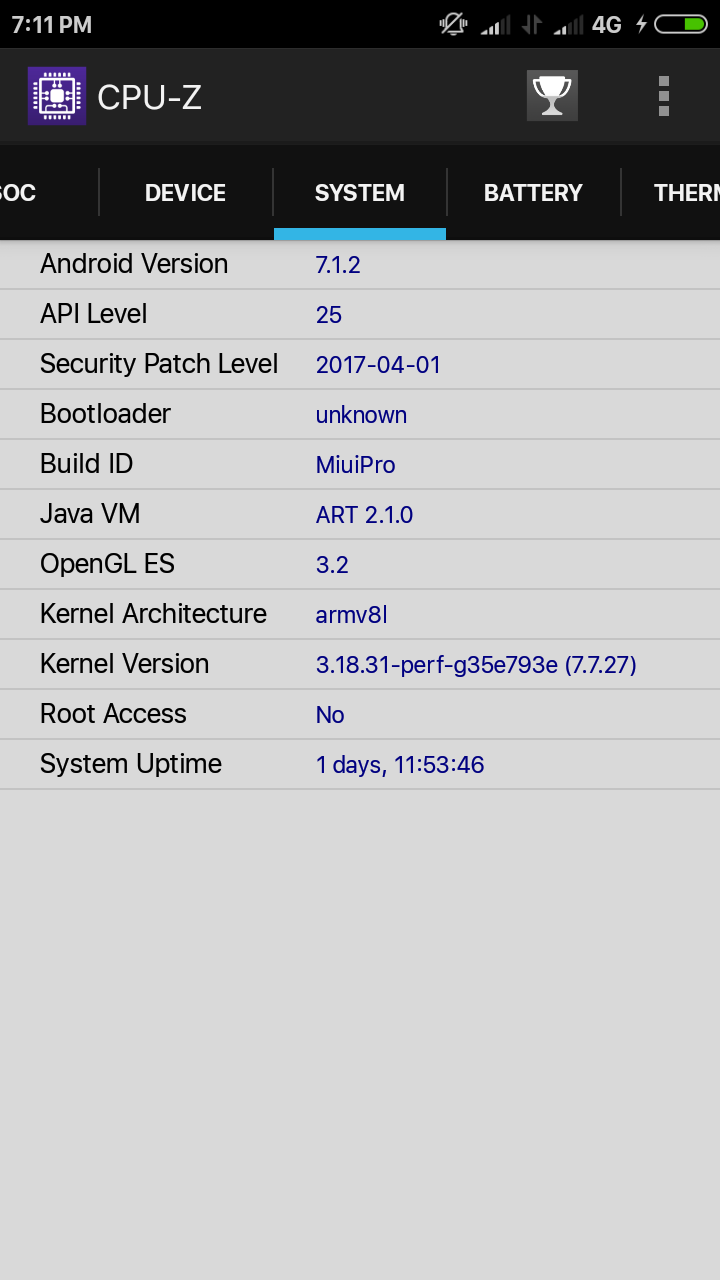Tap the first SIM signal bars
The image size is (720, 1280).
pos(496,25)
